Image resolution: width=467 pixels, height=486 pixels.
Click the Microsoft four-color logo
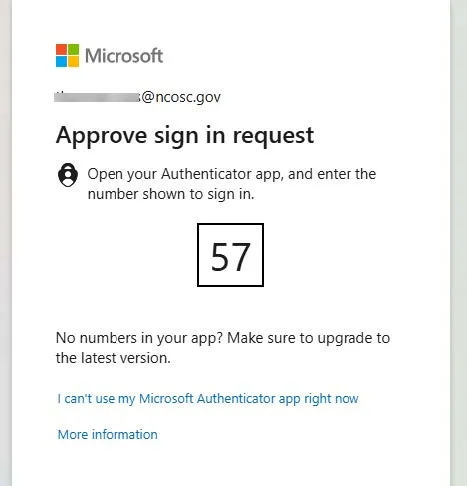[x=68, y=56]
